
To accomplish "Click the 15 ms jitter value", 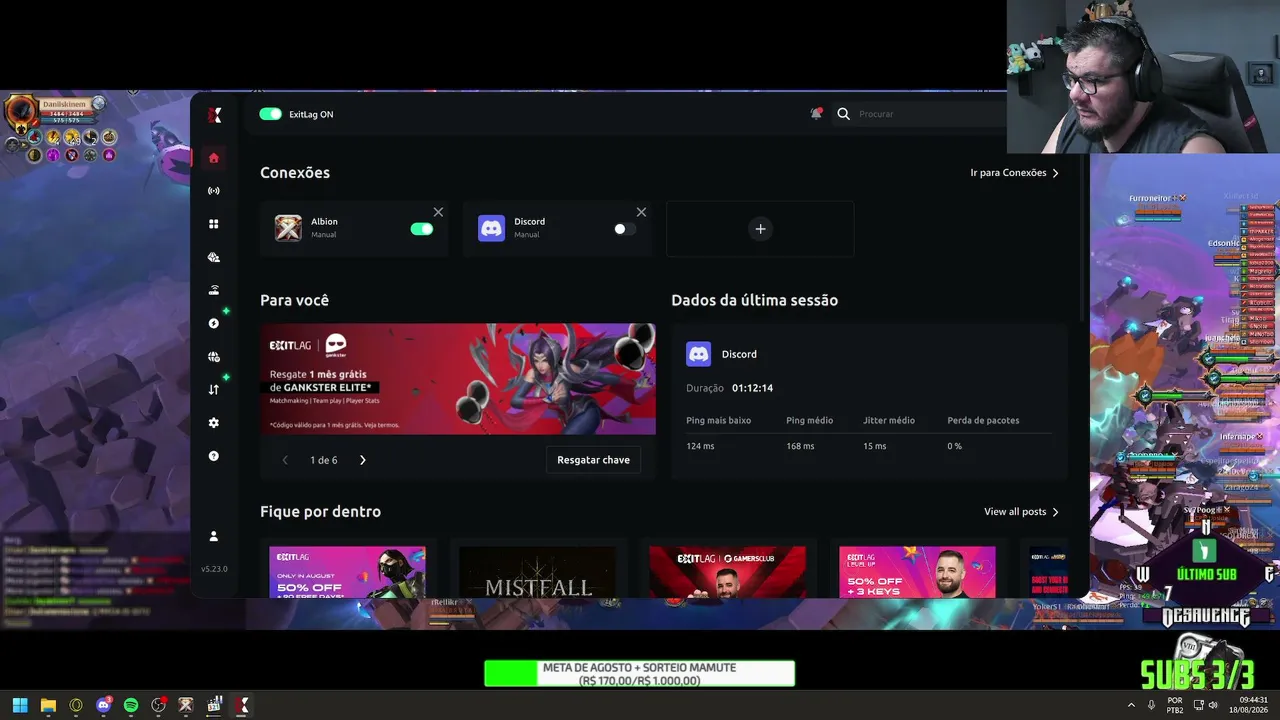I will coord(874,446).
